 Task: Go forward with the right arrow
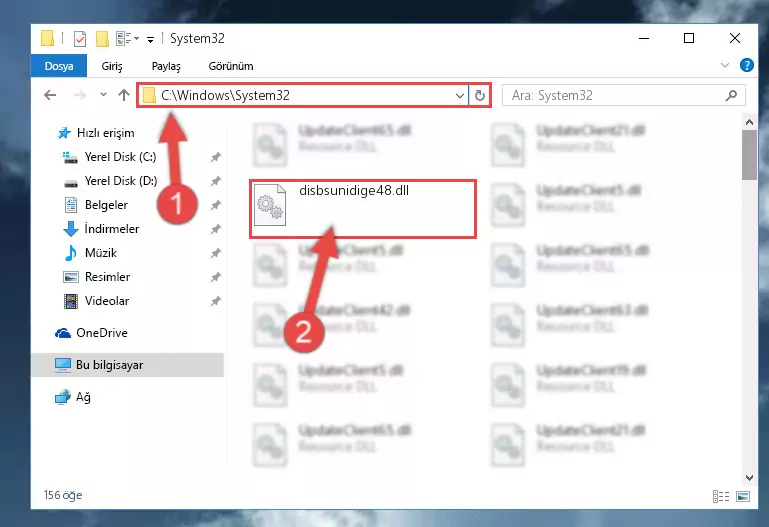tap(79, 95)
